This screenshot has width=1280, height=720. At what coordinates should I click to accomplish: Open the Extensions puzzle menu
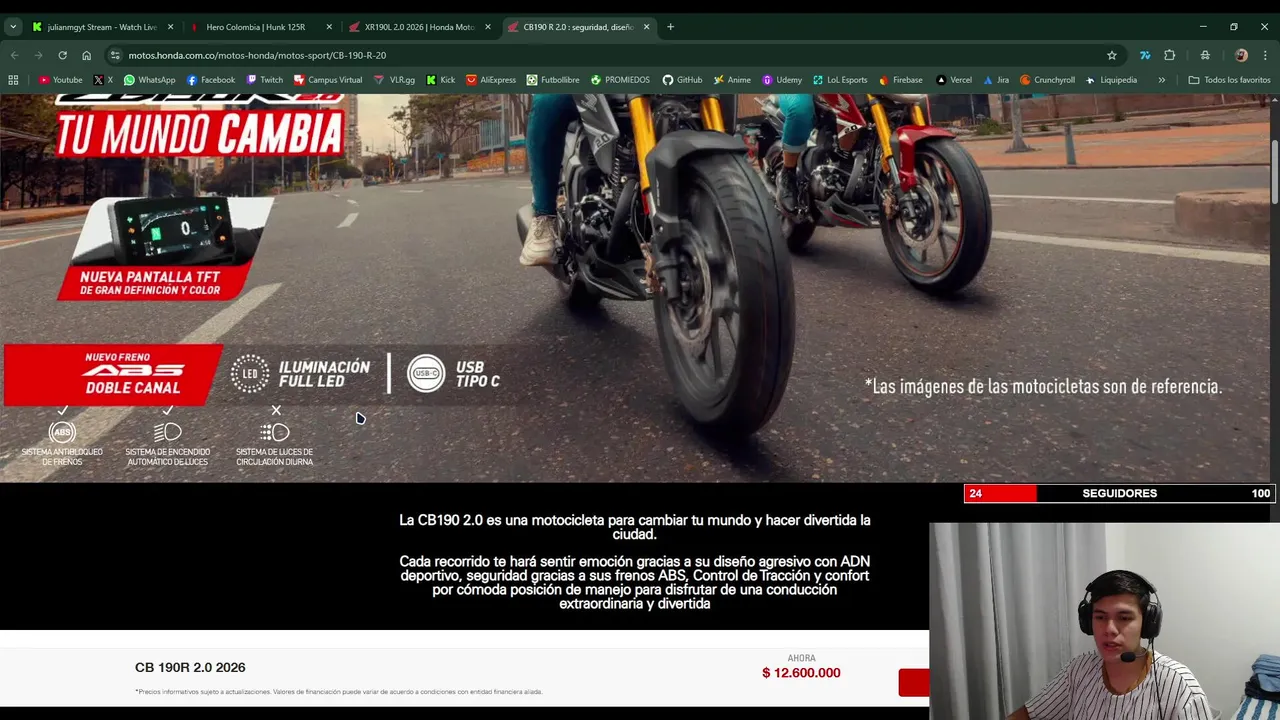(x=1170, y=55)
